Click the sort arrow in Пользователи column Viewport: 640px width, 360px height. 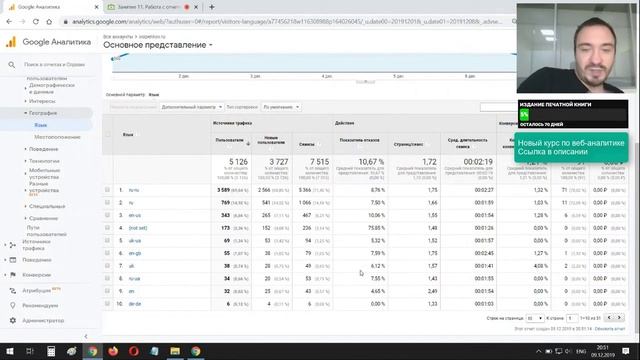pos(248,143)
